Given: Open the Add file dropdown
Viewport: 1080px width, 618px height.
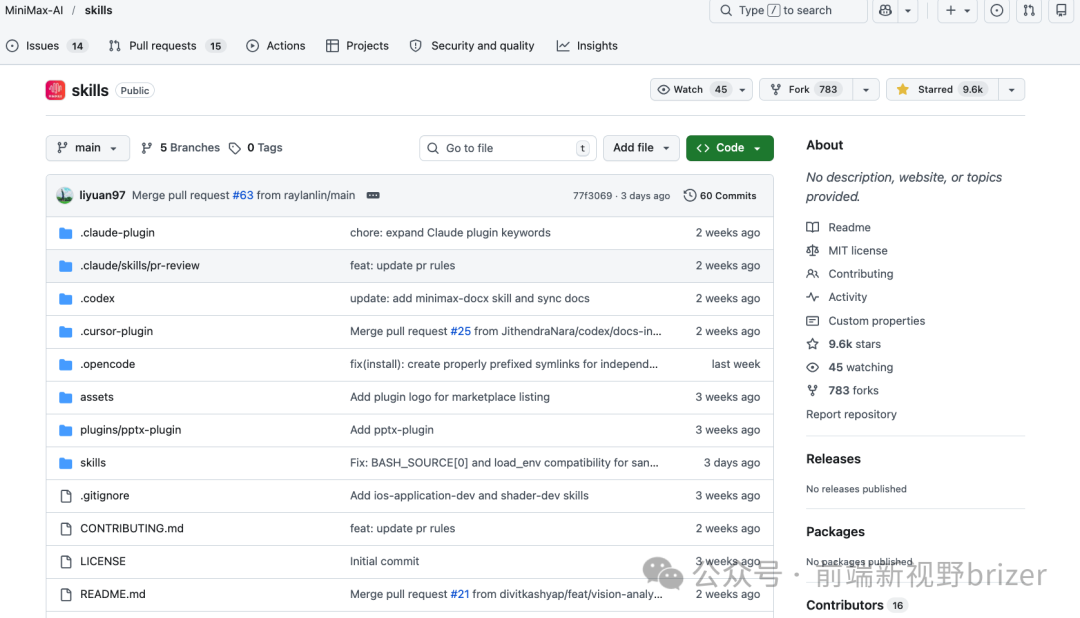Looking at the screenshot, I should pyautogui.click(x=641, y=148).
